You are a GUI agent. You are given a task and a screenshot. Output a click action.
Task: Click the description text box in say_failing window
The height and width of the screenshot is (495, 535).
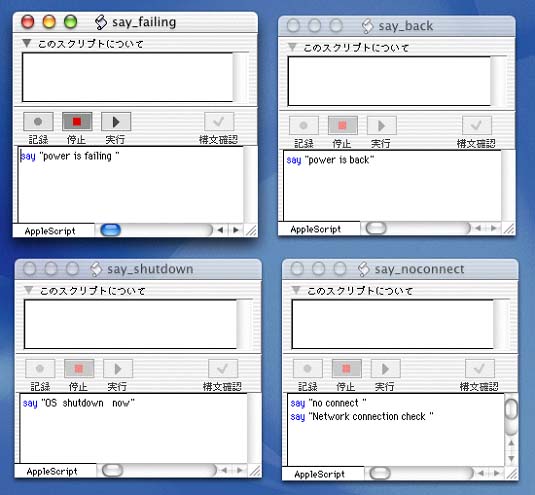[128, 77]
